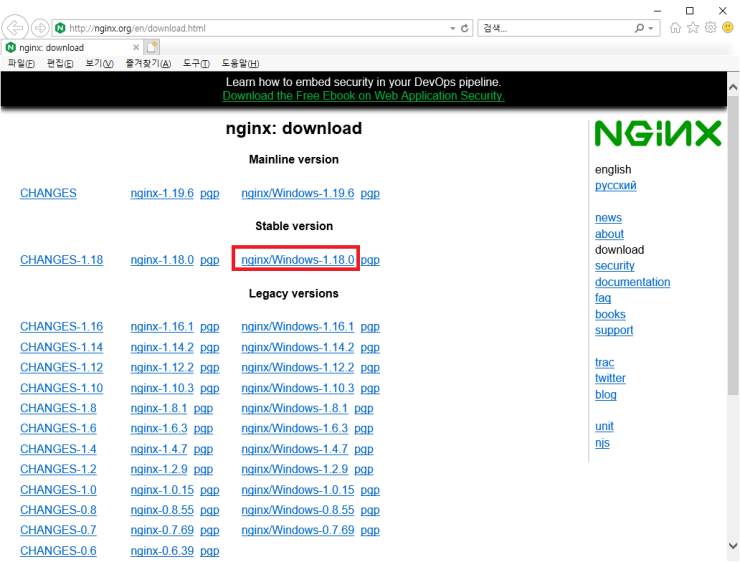Open the Tools gear icon
Screen dimensions: 740x562
tap(710, 28)
